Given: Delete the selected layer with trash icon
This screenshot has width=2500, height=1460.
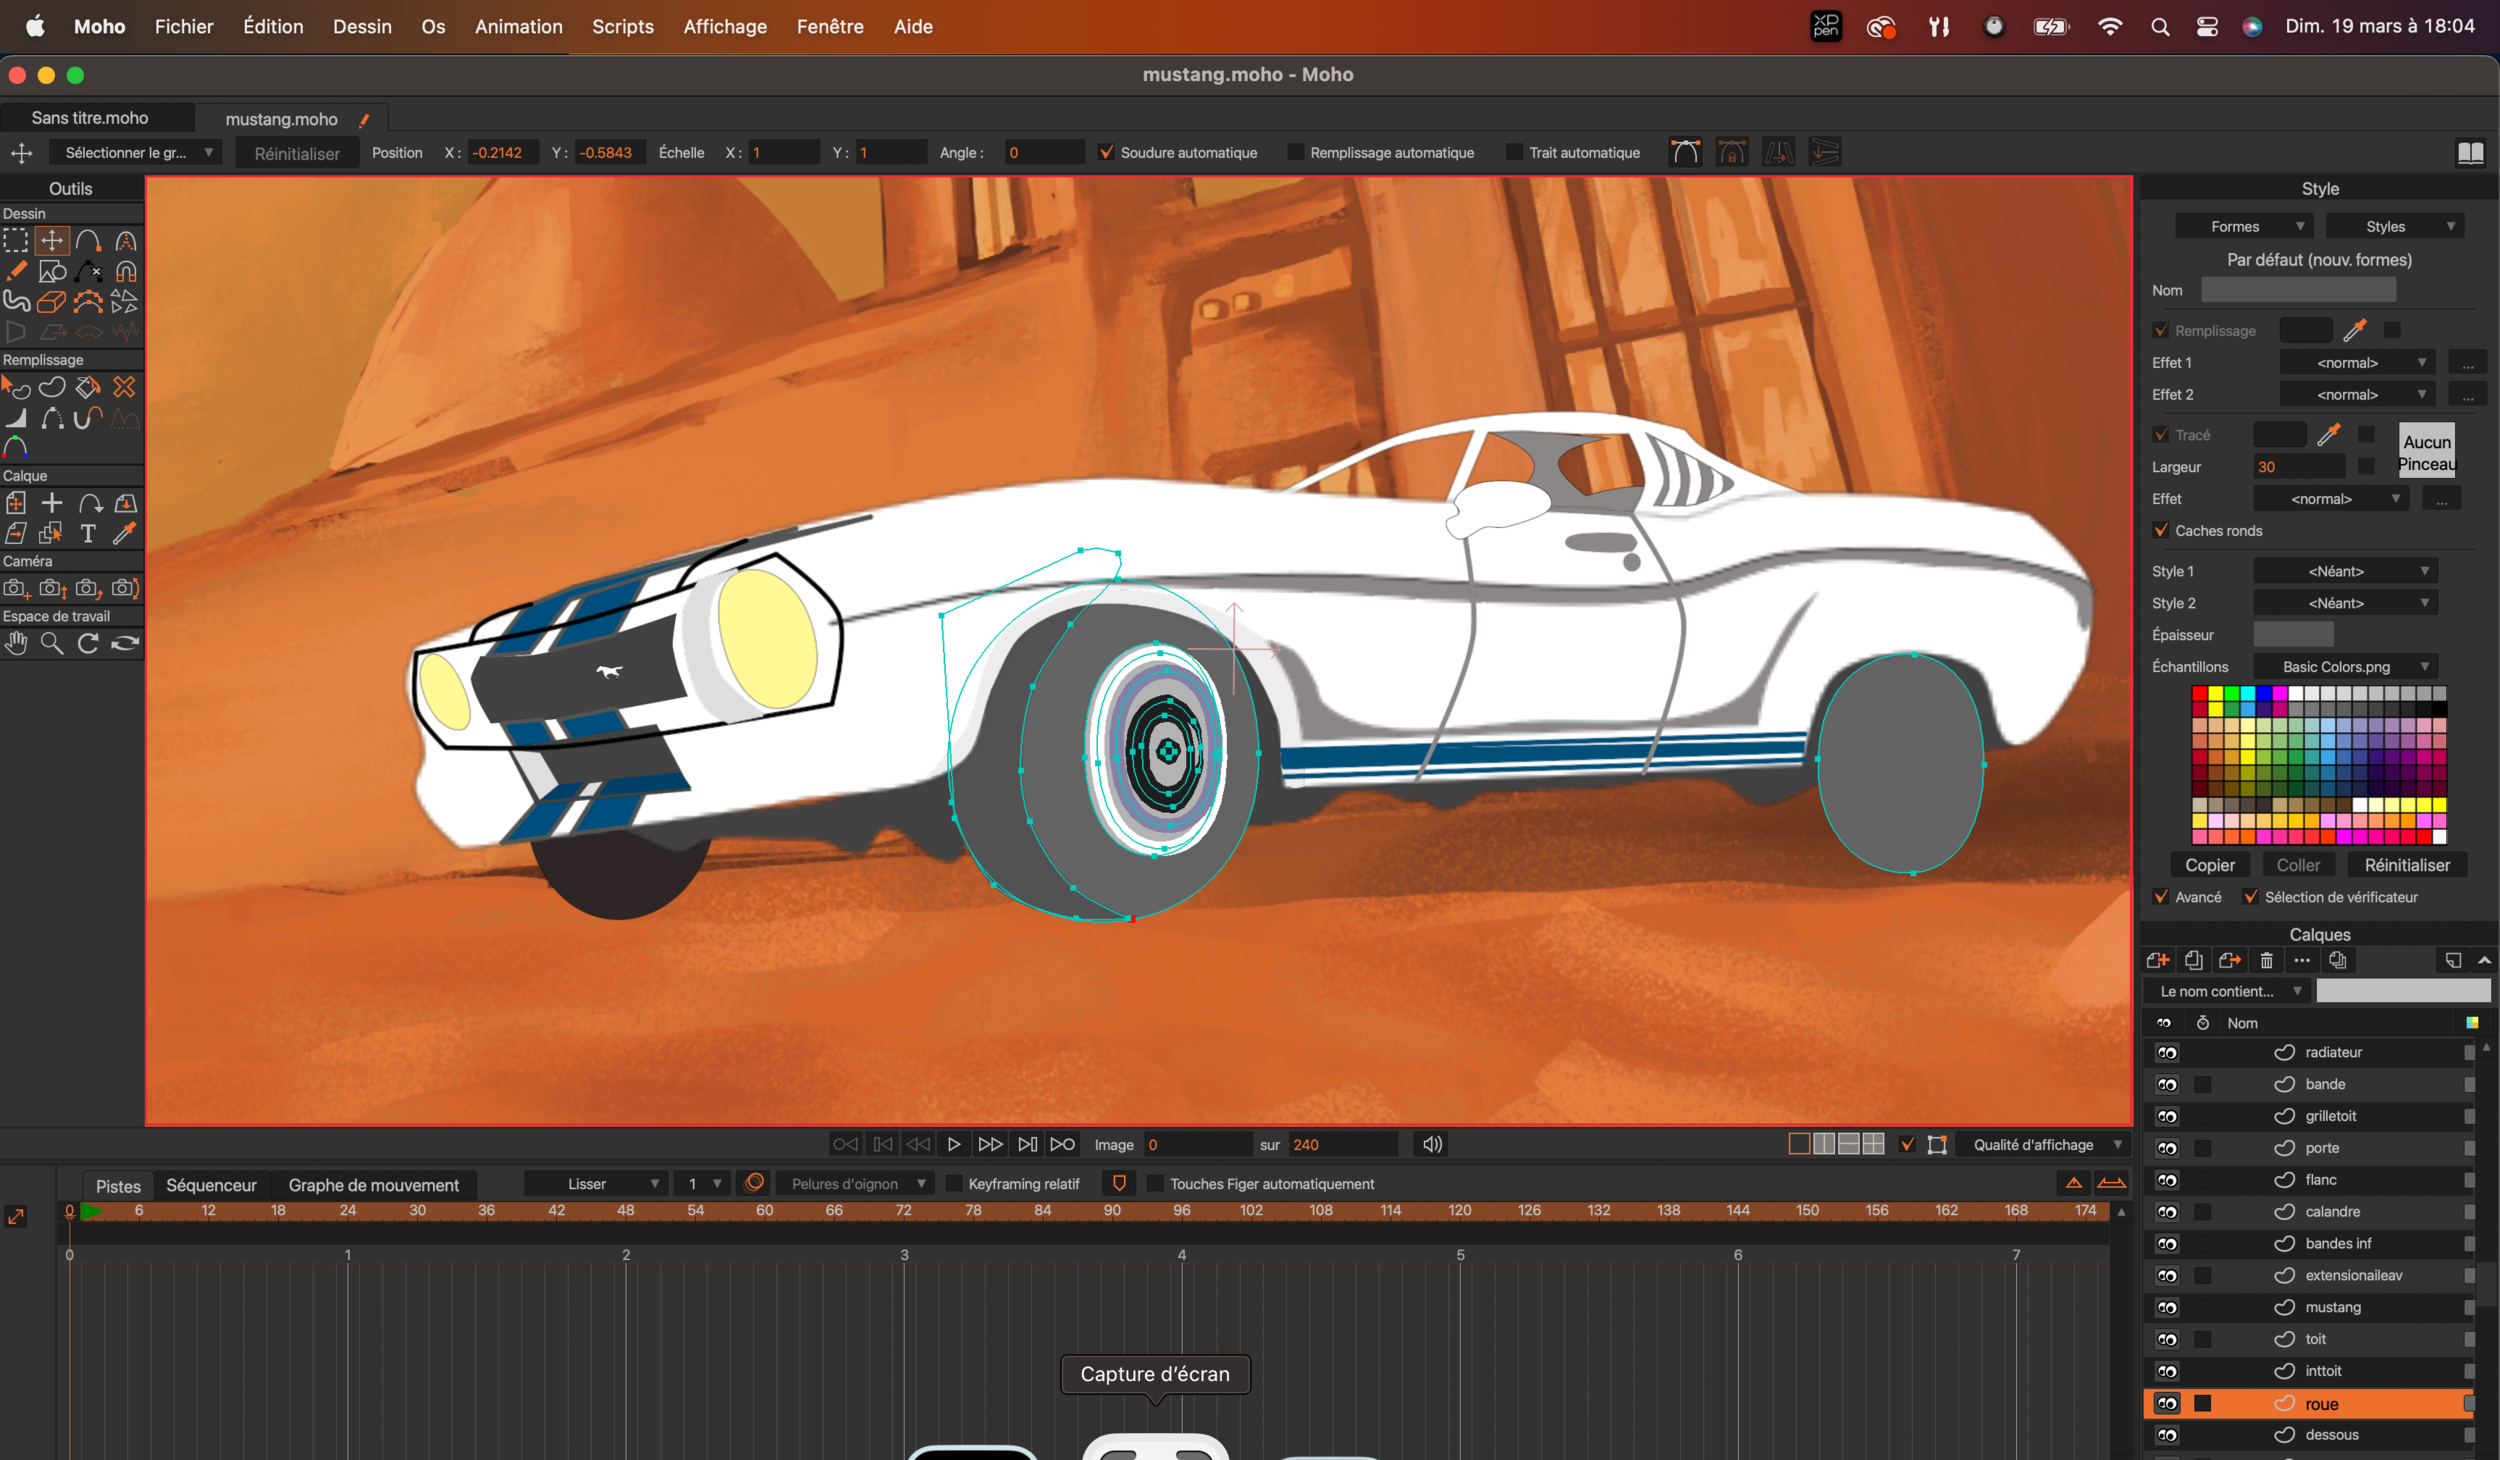Looking at the screenshot, I should [x=2266, y=961].
